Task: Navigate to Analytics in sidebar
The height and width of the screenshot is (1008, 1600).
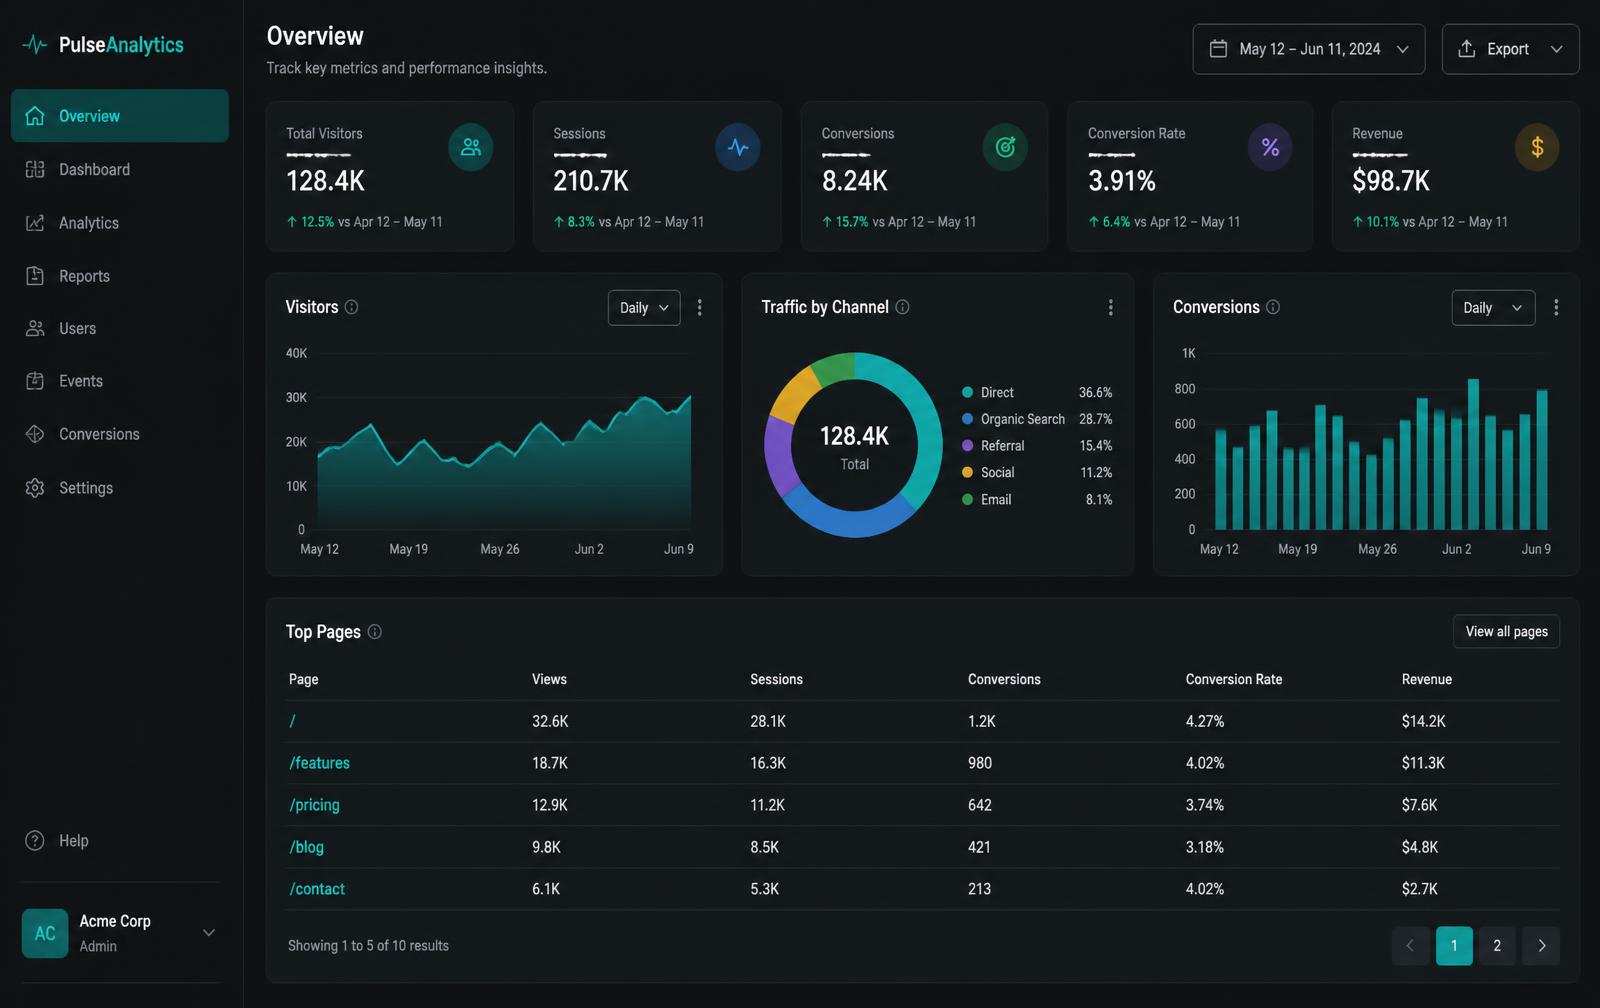Action: (120, 223)
